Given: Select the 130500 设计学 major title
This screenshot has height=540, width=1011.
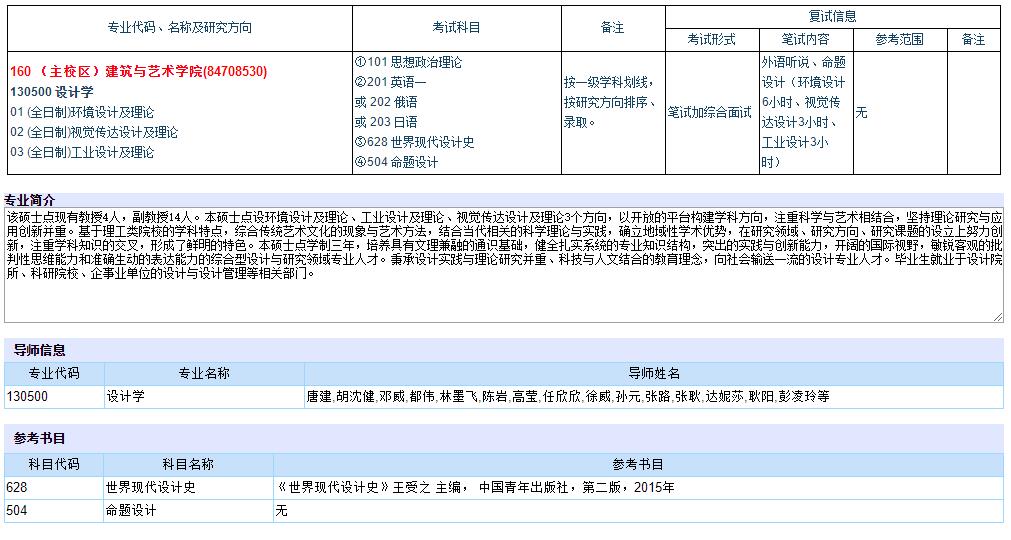Looking at the screenshot, I should [52, 92].
